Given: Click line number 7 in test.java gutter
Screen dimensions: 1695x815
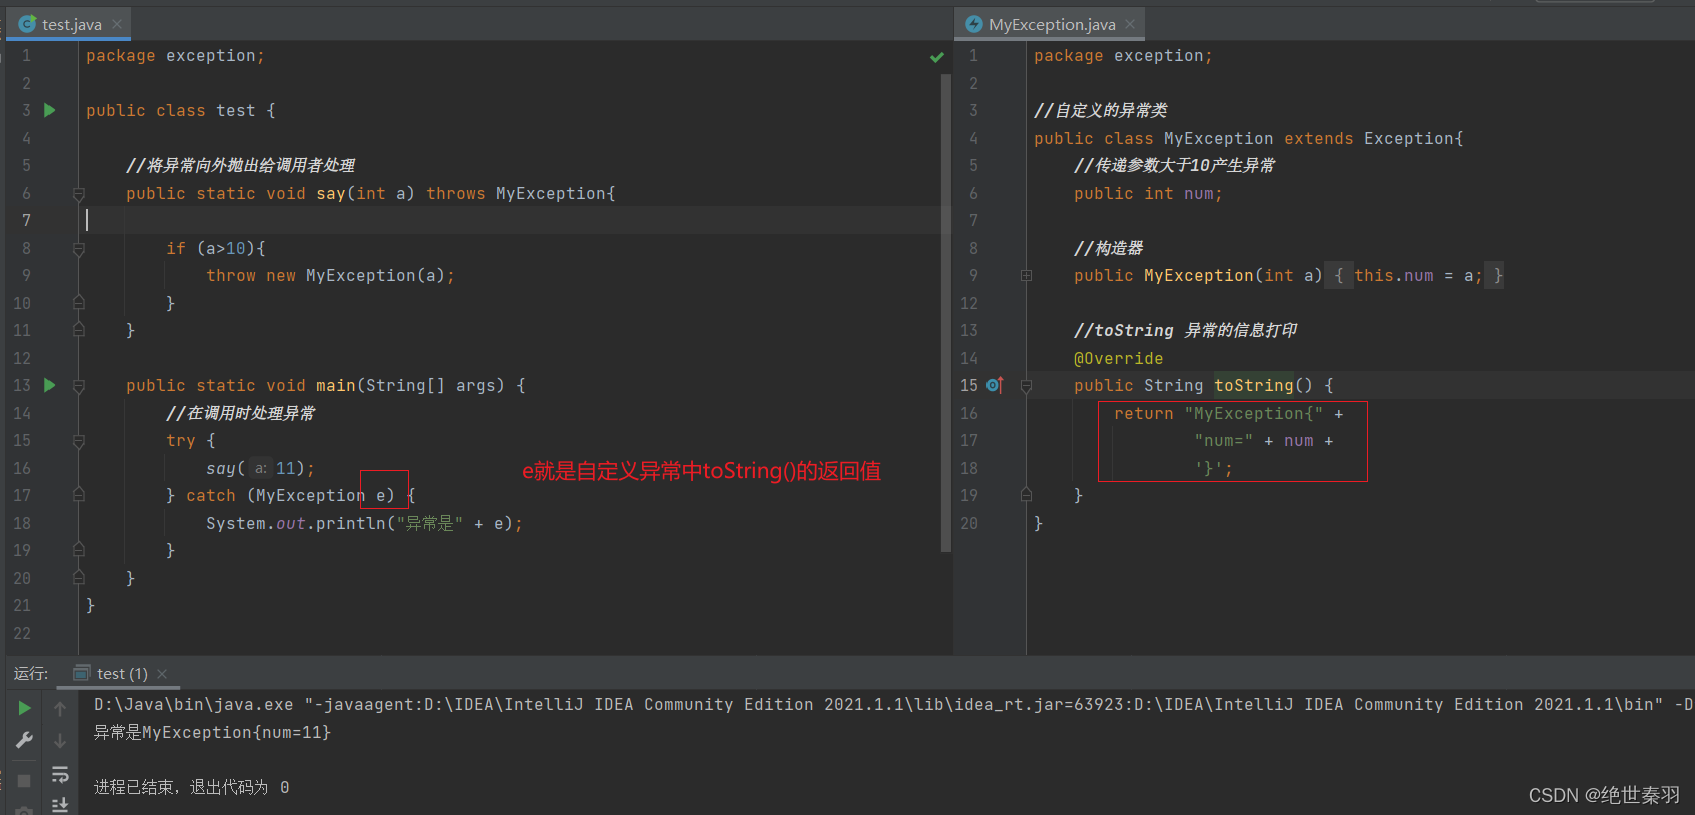Looking at the screenshot, I should coord(26,220).
